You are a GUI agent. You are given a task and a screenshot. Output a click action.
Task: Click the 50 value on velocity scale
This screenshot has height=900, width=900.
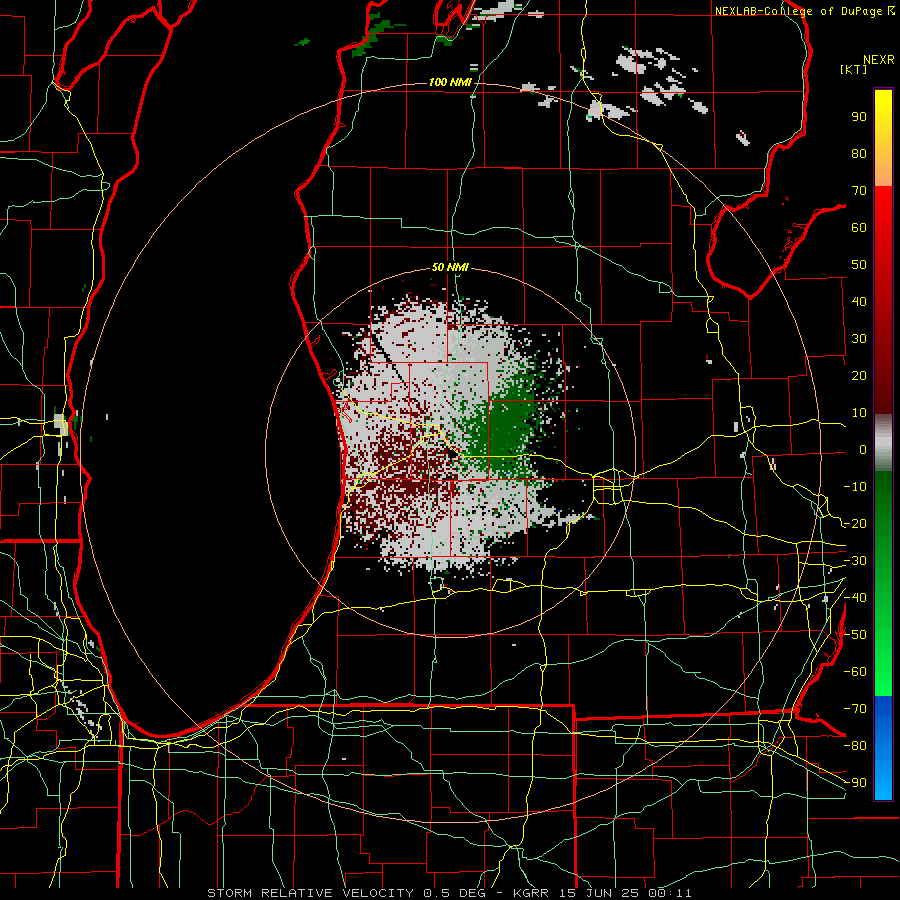(x=859, y=265)
